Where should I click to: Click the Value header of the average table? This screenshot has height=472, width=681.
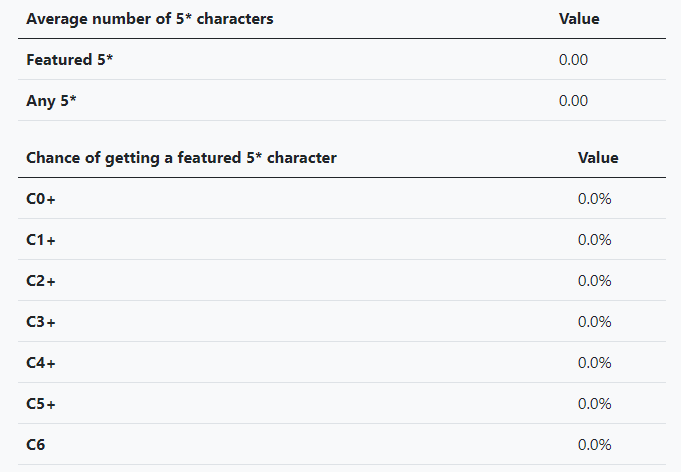click(579, 19)
